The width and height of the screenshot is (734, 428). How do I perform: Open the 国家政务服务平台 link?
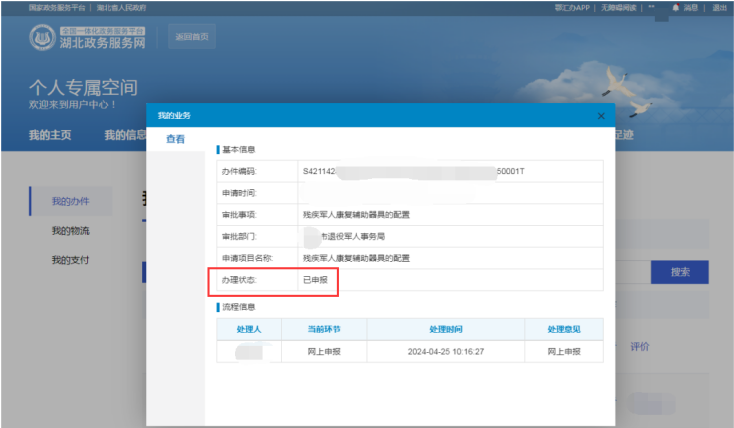click(x=58, y=7)
